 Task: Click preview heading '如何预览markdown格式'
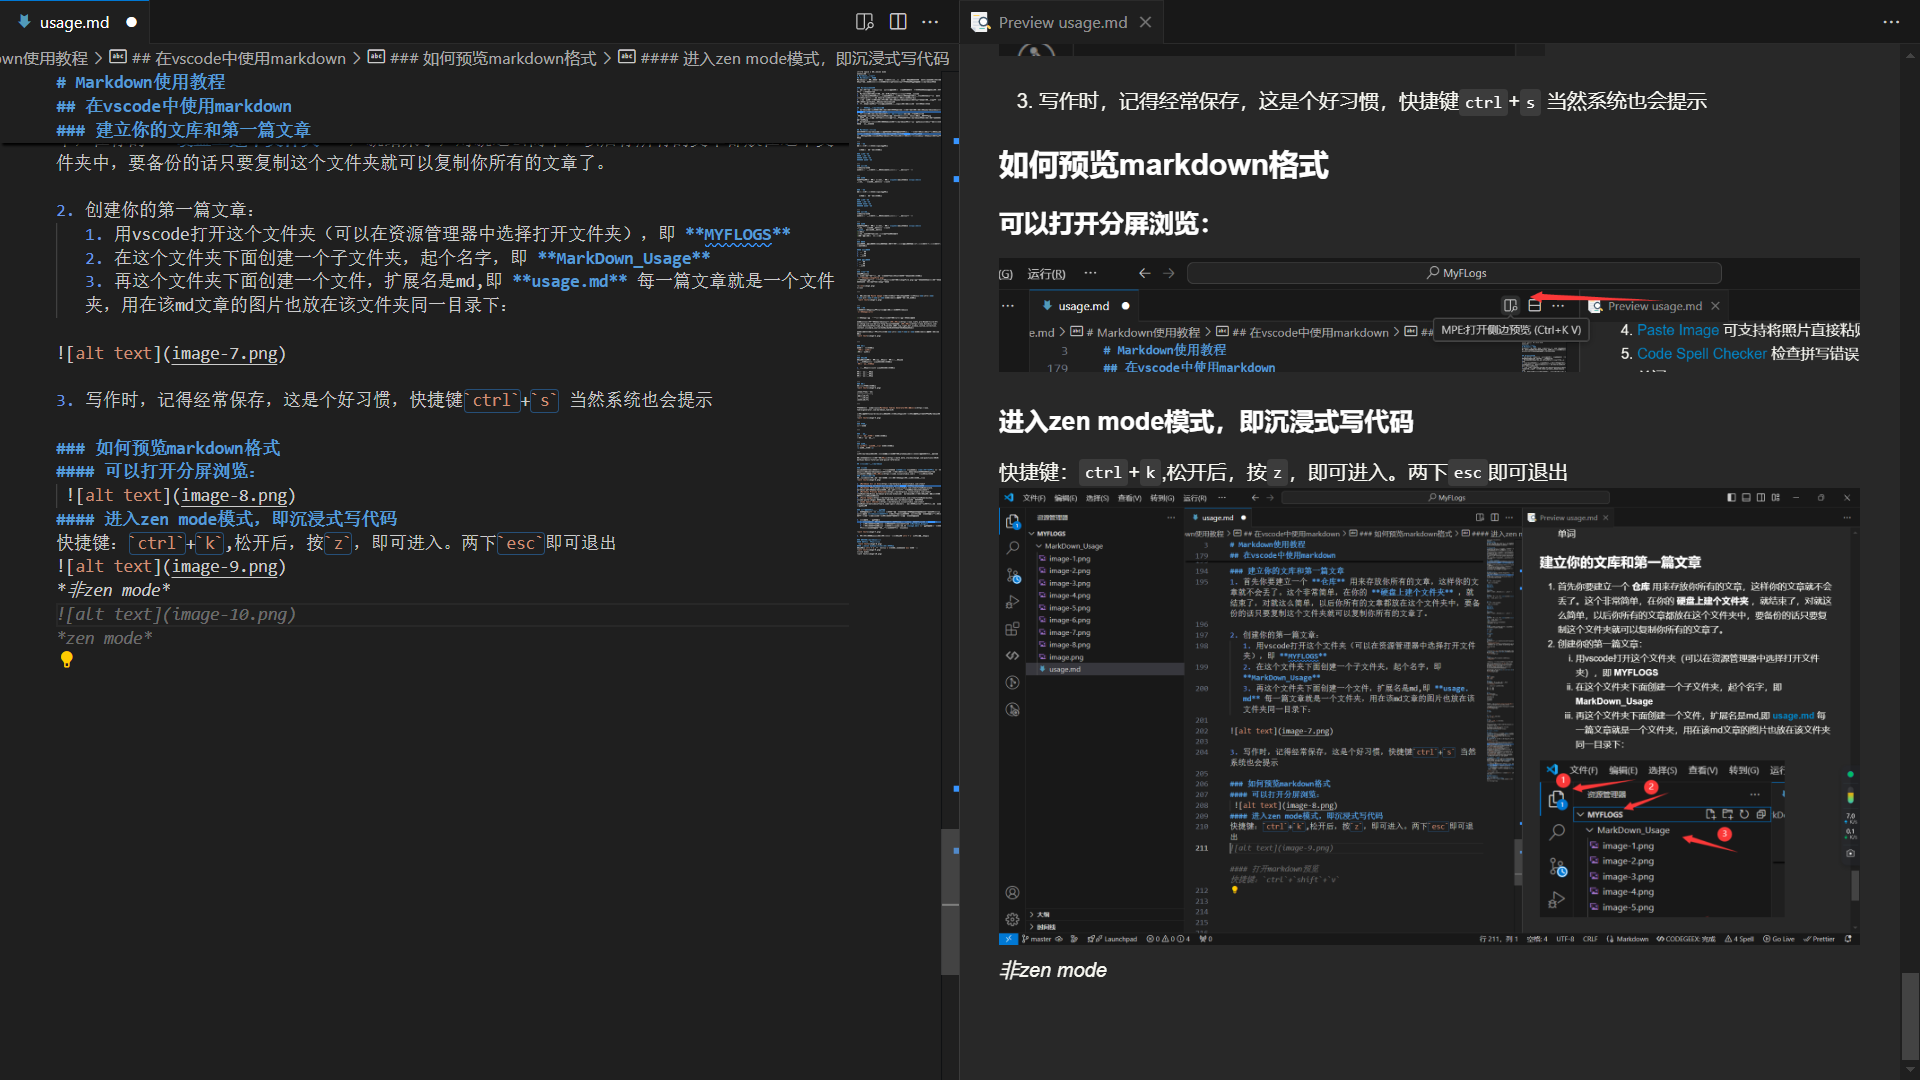point(1163,165)
